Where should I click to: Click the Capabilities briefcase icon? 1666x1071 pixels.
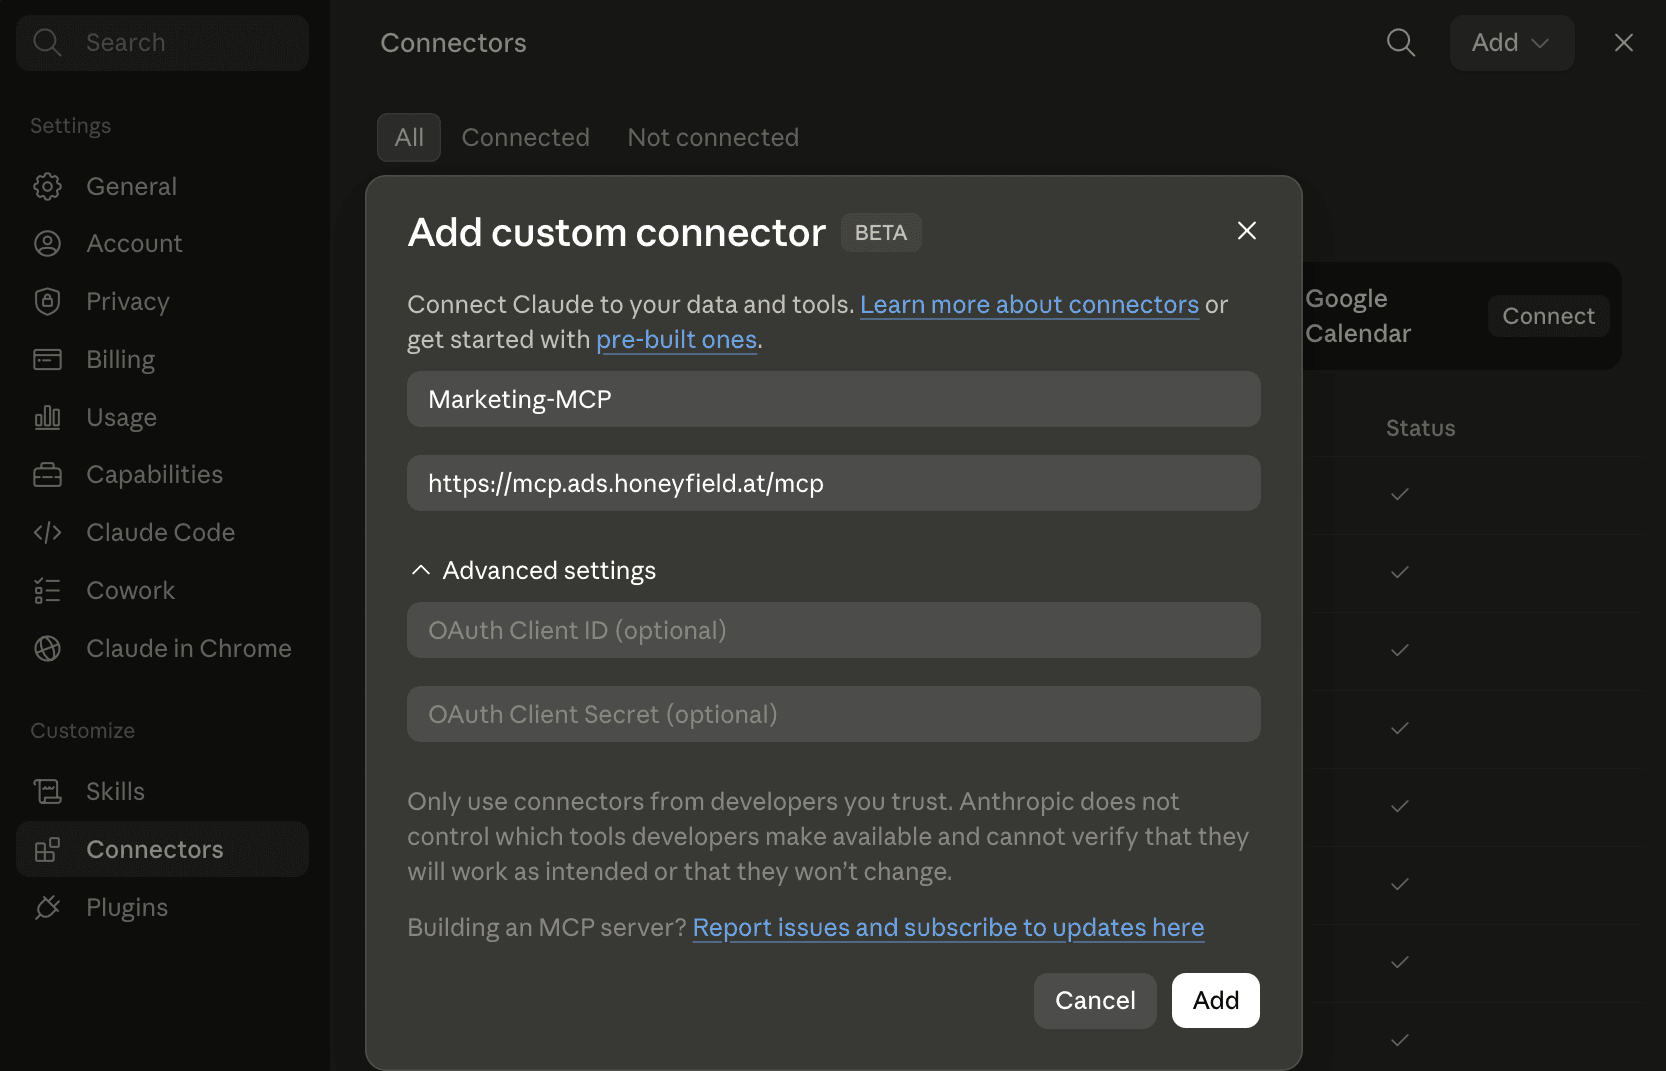click(47, 475)
